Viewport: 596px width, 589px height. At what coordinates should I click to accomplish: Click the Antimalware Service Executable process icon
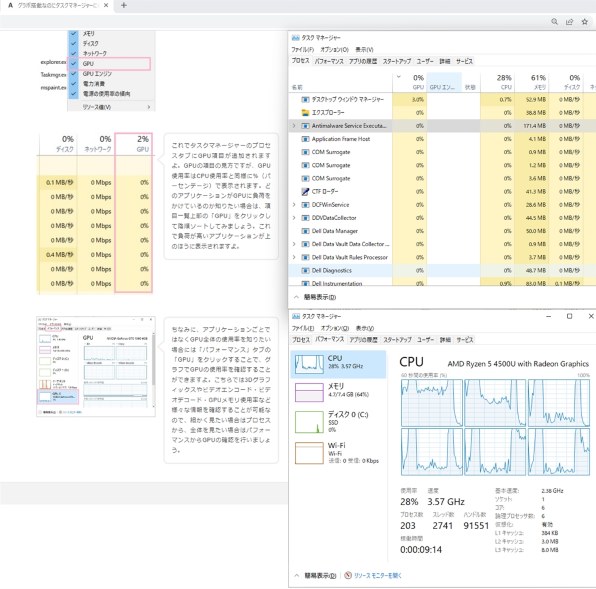pos(305,126)
